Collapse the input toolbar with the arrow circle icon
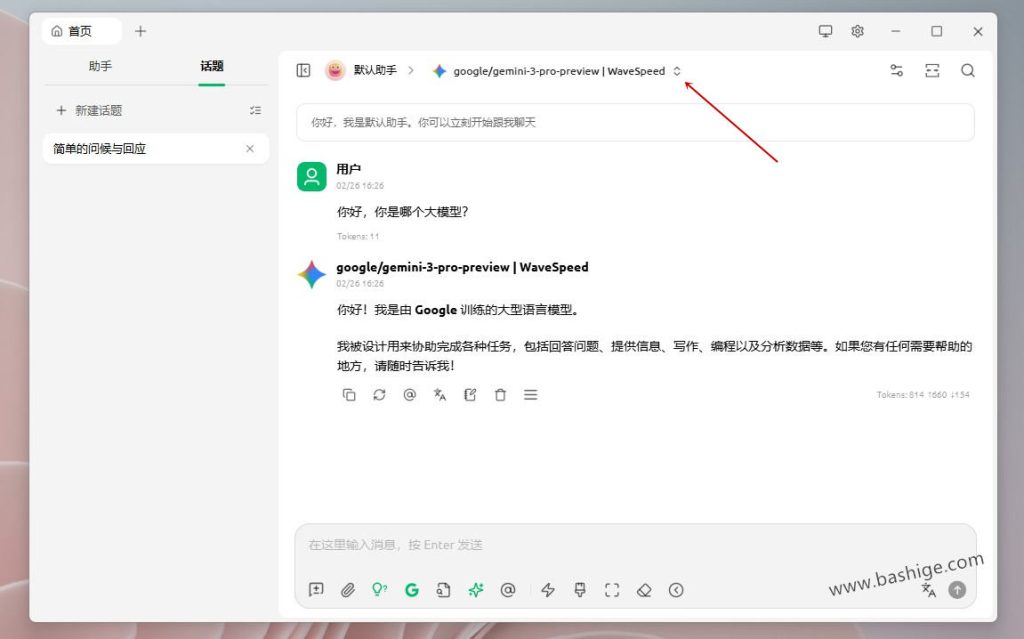Image resolution: width=1024 pixels, height=639 pixels. (x=676, y=590)
